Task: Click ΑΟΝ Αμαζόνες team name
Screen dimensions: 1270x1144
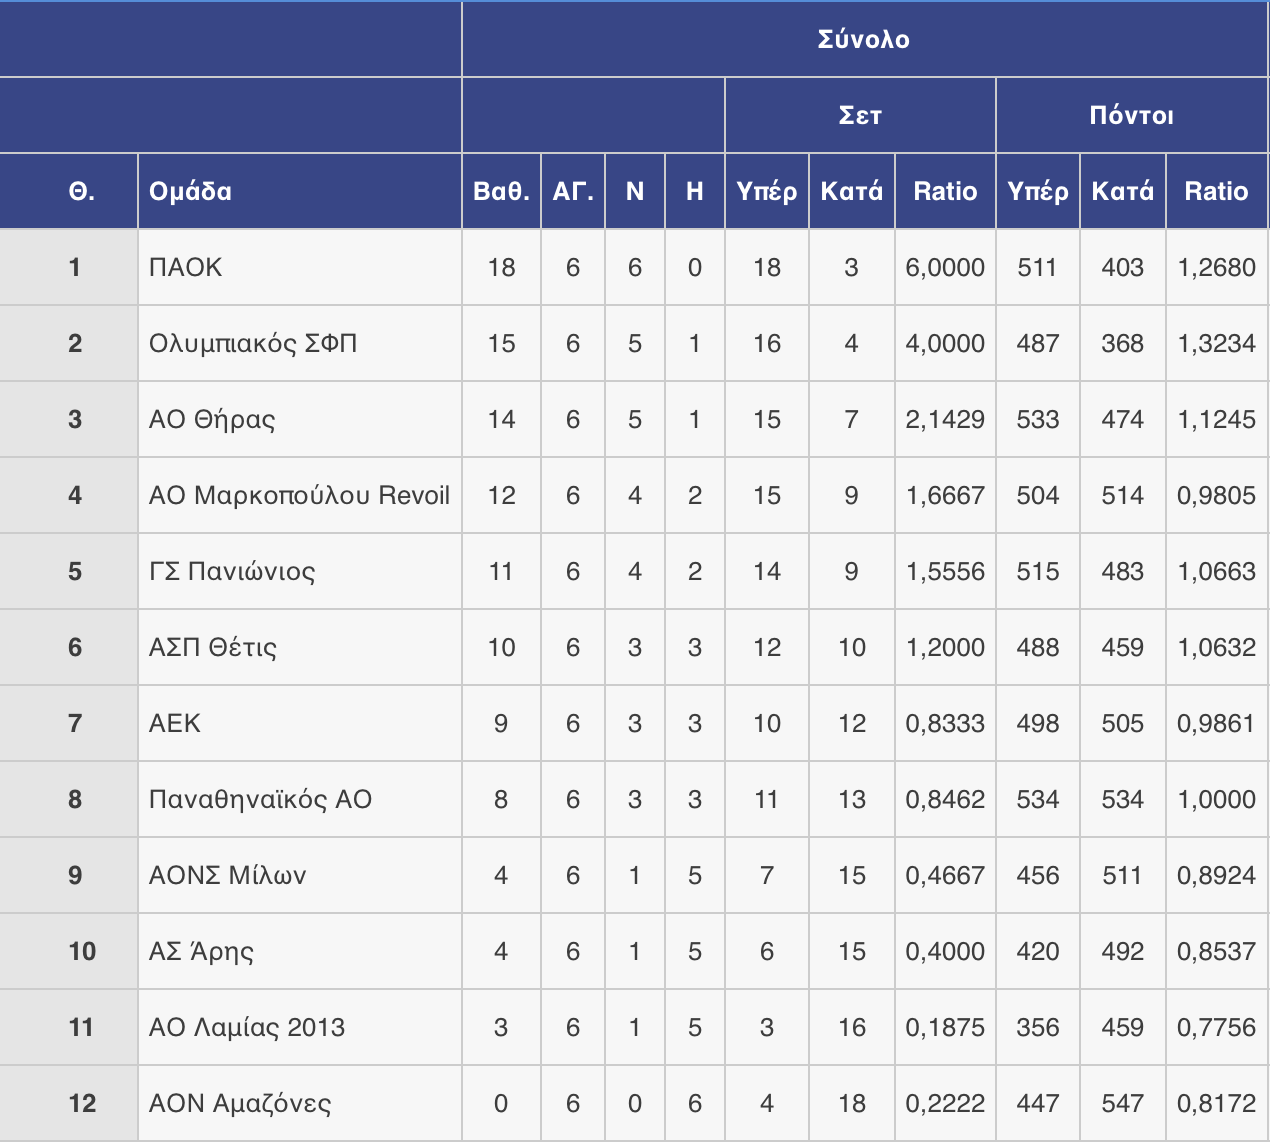Action: [x=240, y=1103]
